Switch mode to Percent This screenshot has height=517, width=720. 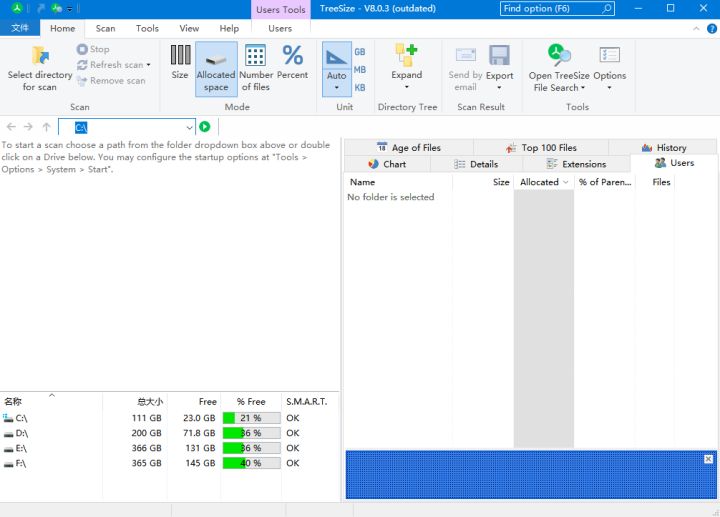(292, 62)
